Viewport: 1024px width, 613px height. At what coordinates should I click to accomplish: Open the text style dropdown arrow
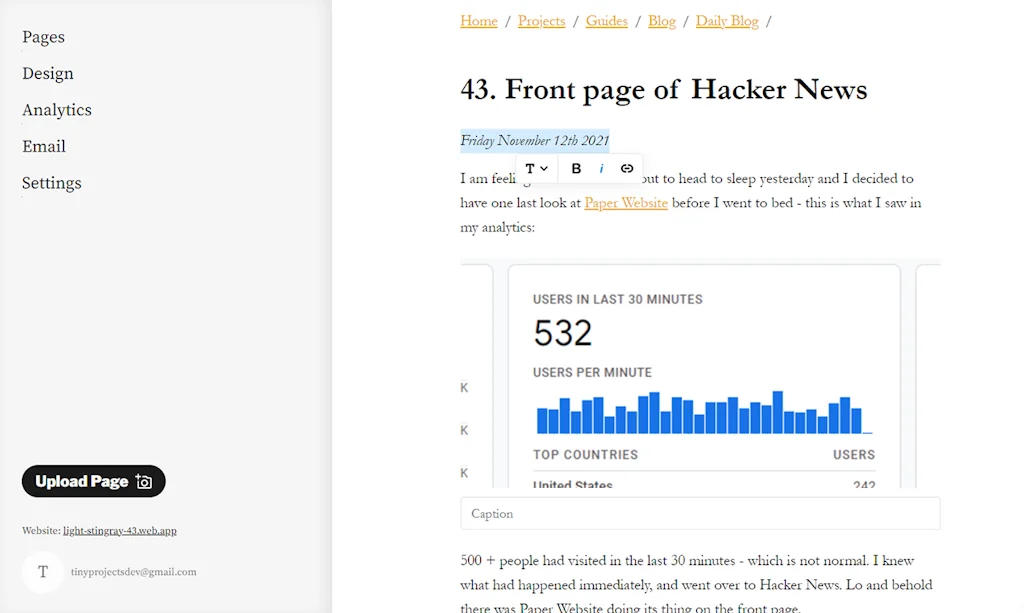click(545, 168)
